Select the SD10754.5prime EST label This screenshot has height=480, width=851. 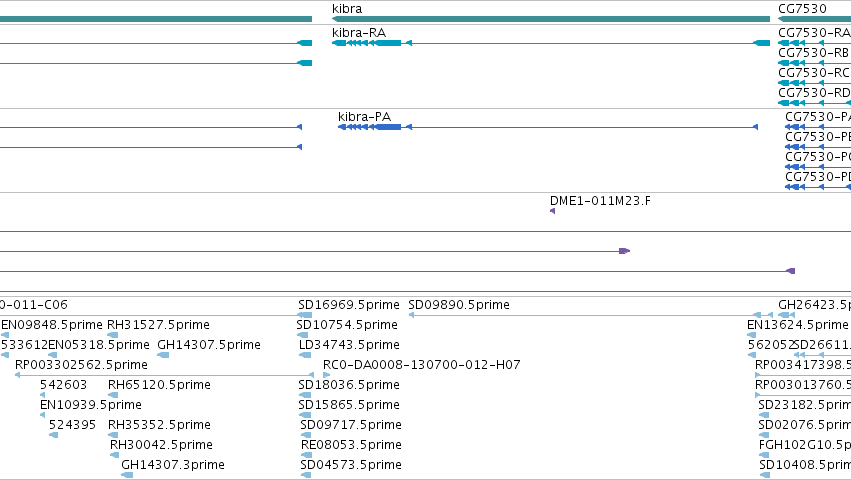coord(347,325)
